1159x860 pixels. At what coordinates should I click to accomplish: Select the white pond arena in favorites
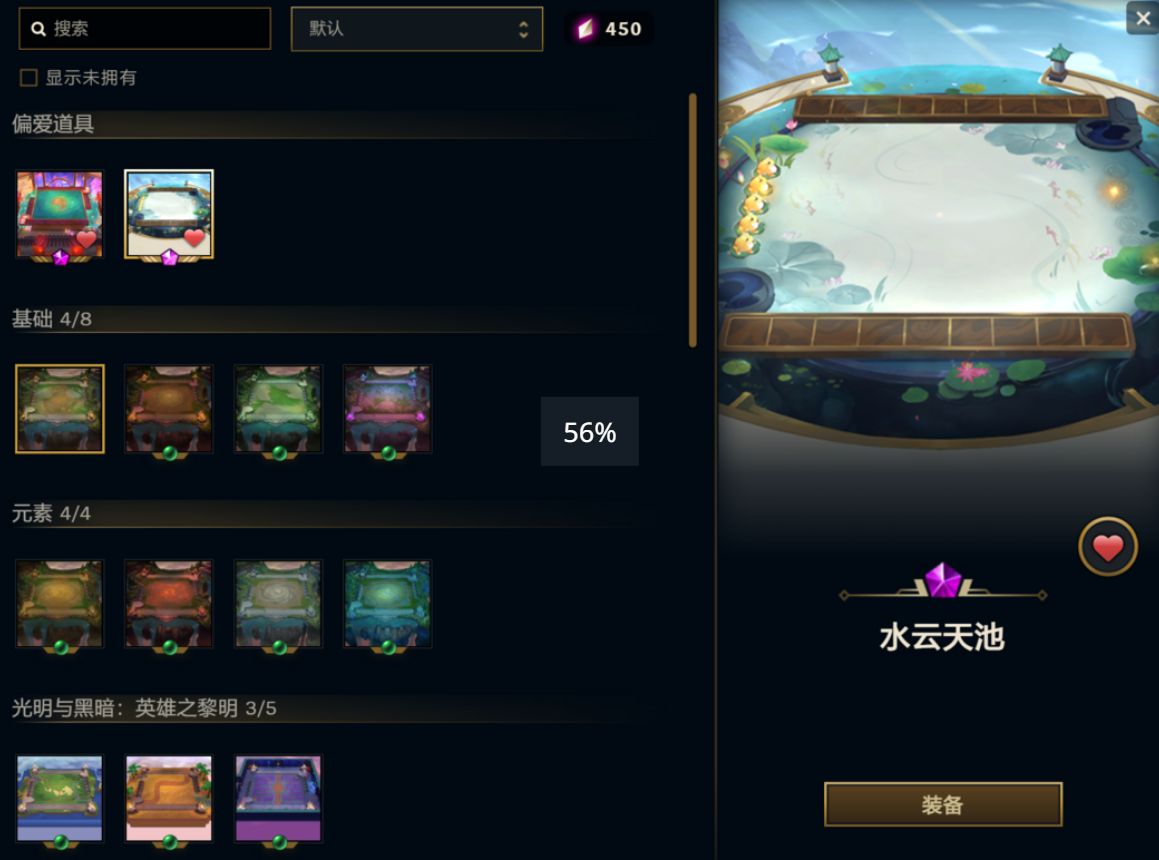tap(169, 214)
